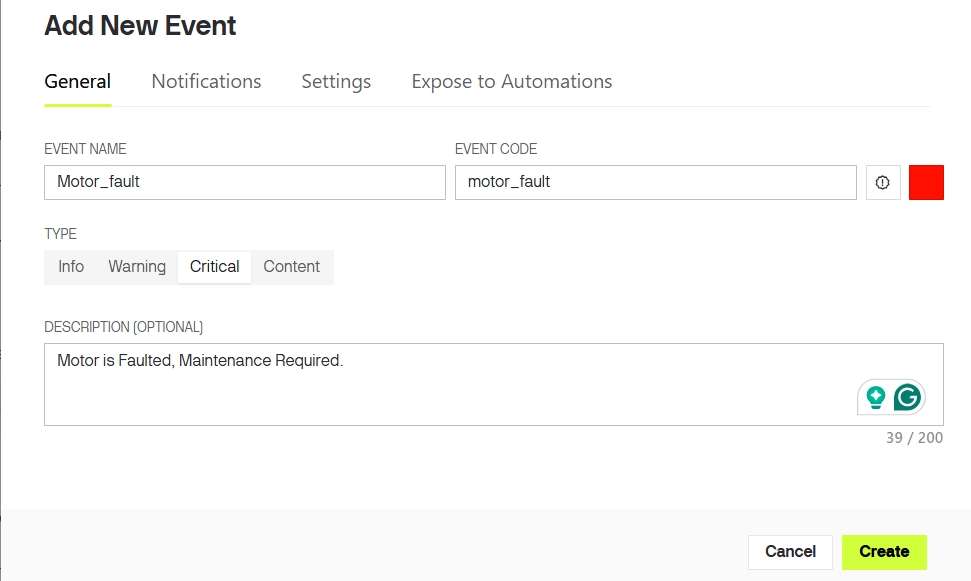The image size is (971, 581).
Task: Select the Warning event type
Action: coord(137,267)
